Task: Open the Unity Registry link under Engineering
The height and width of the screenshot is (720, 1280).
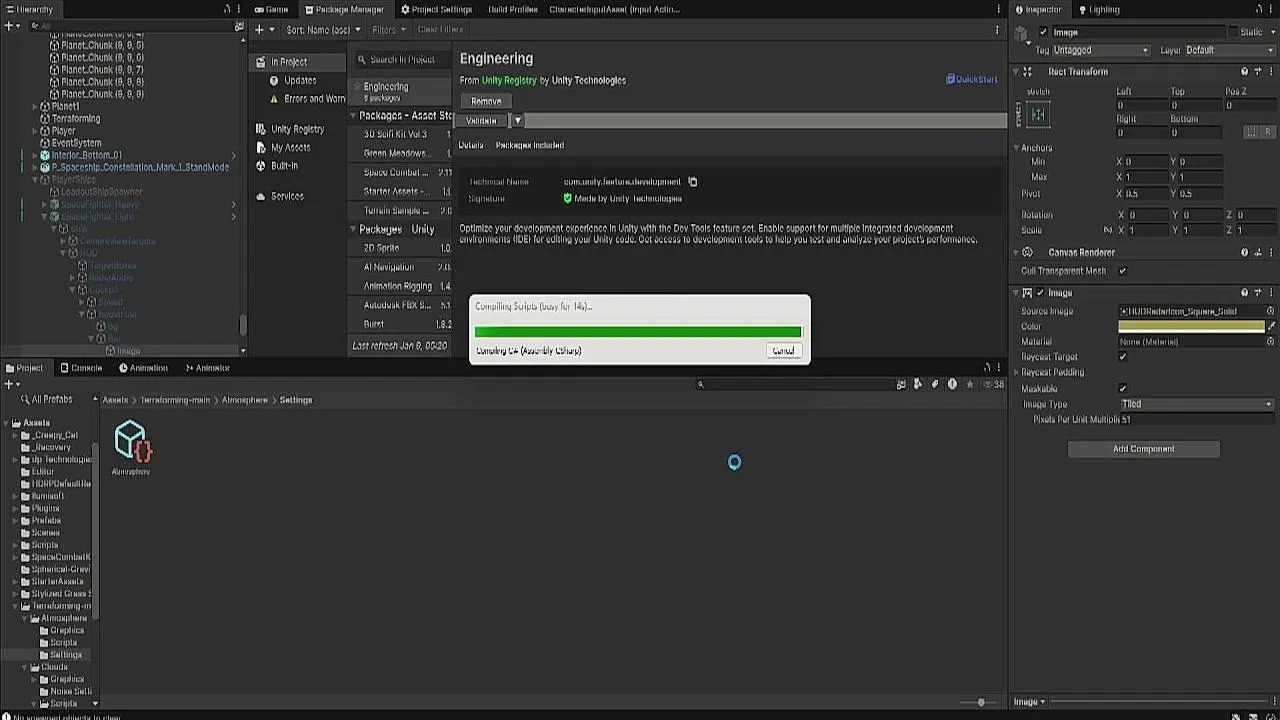Action: (510, 80)
